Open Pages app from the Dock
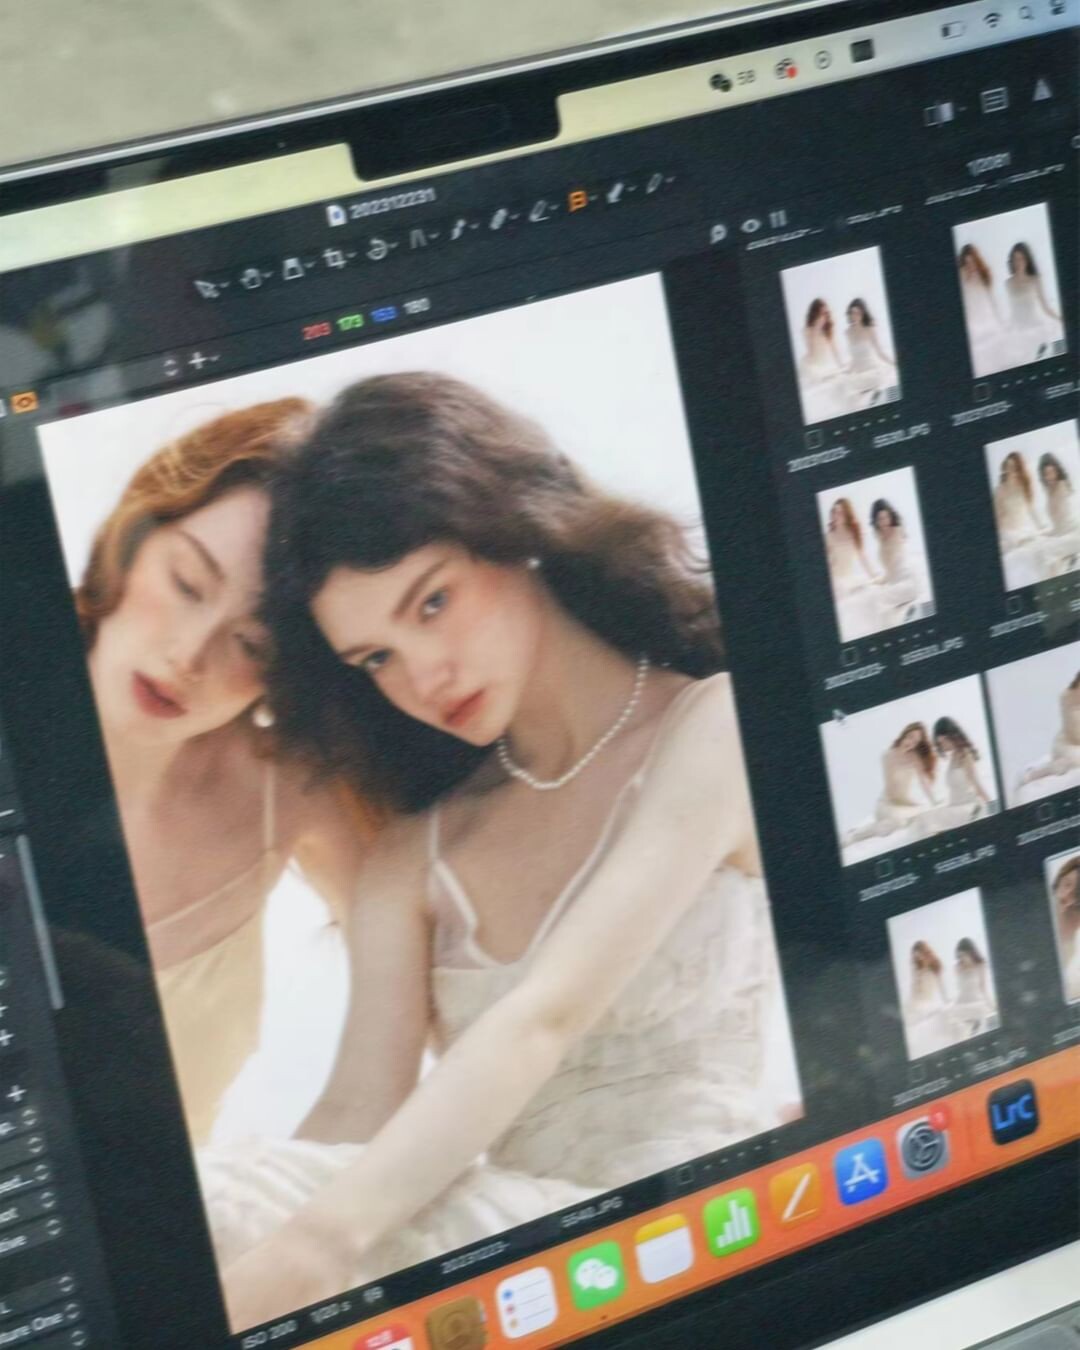Screen dimensions: 1080x1350 coord(797,1196)
